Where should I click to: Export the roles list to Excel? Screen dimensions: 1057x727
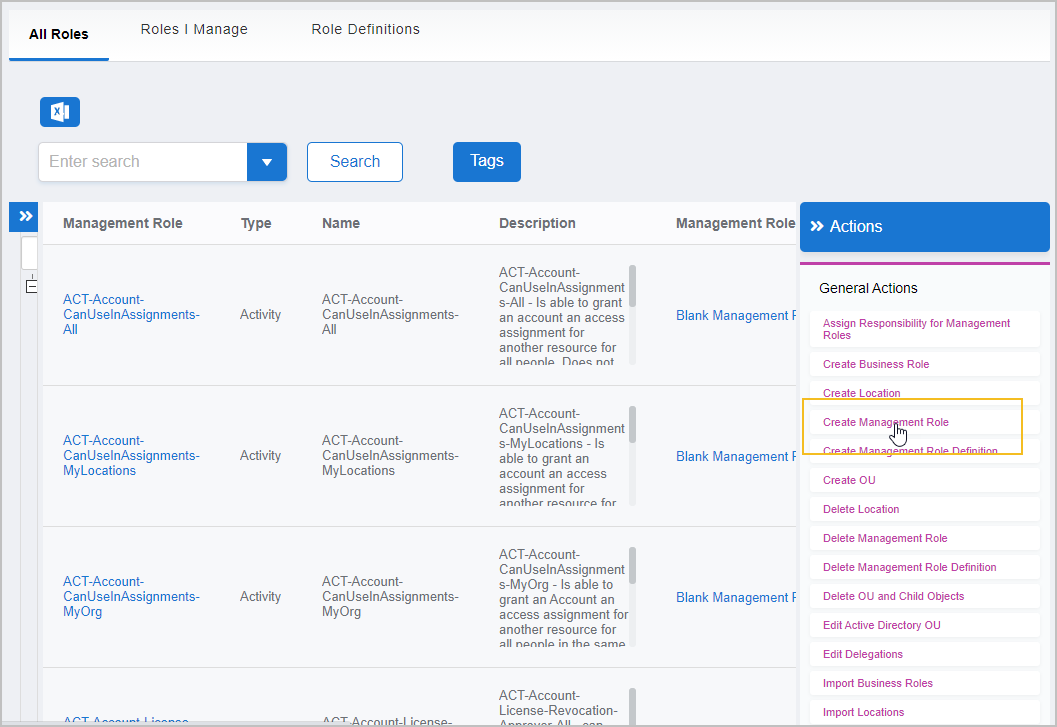pos(60,112)
